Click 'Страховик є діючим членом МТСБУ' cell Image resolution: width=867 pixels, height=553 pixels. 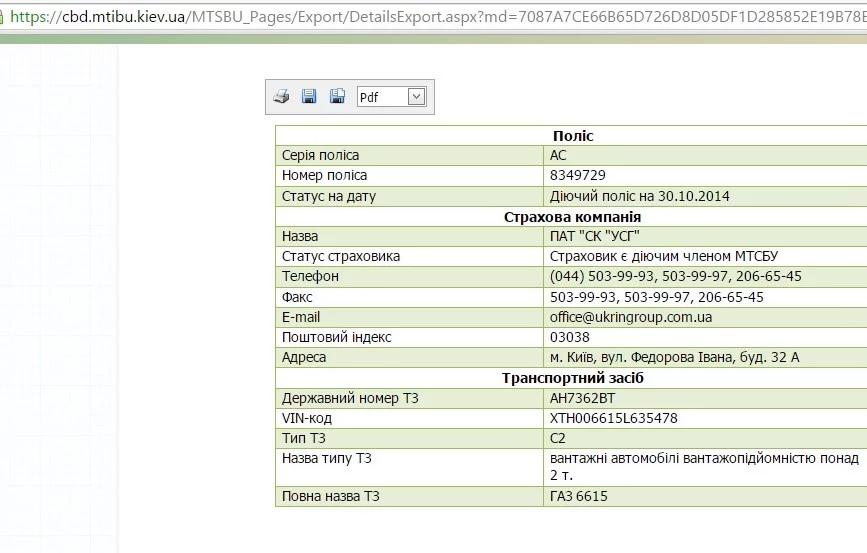pyautogui.click(x=705, y=257)
